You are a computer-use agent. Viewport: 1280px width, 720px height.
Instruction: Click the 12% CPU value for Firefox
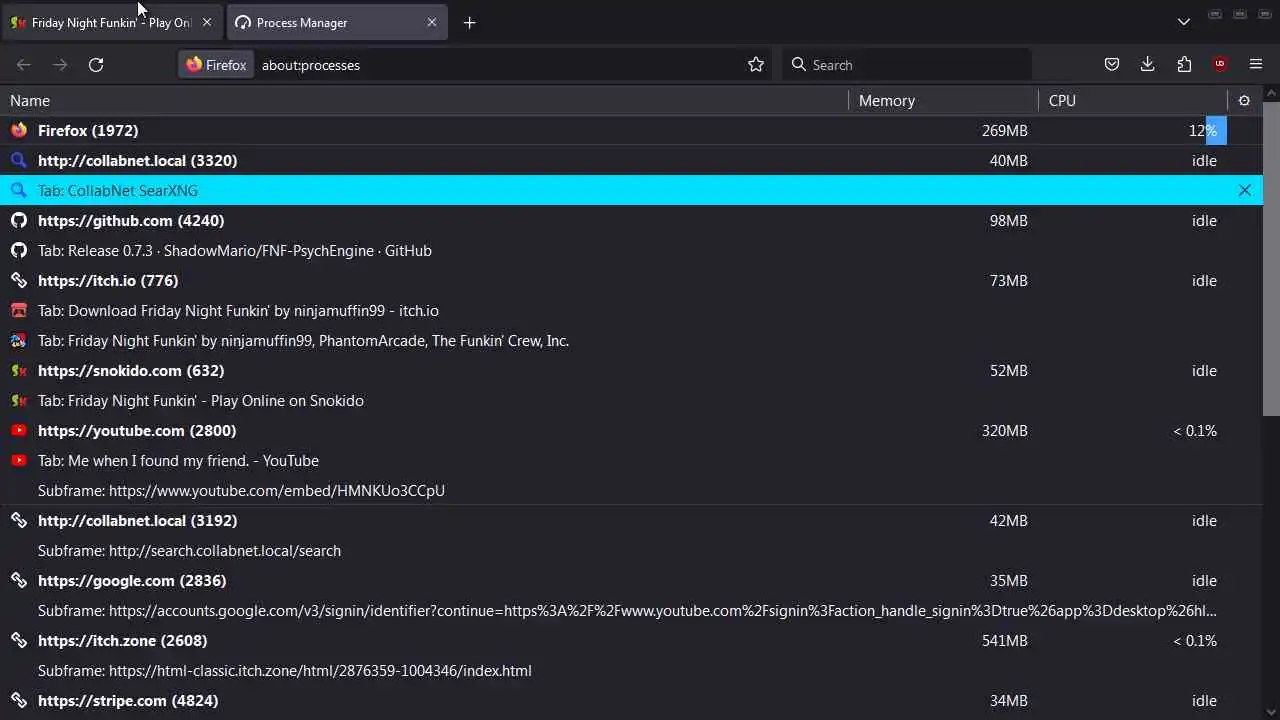(x=1202, y=130)
